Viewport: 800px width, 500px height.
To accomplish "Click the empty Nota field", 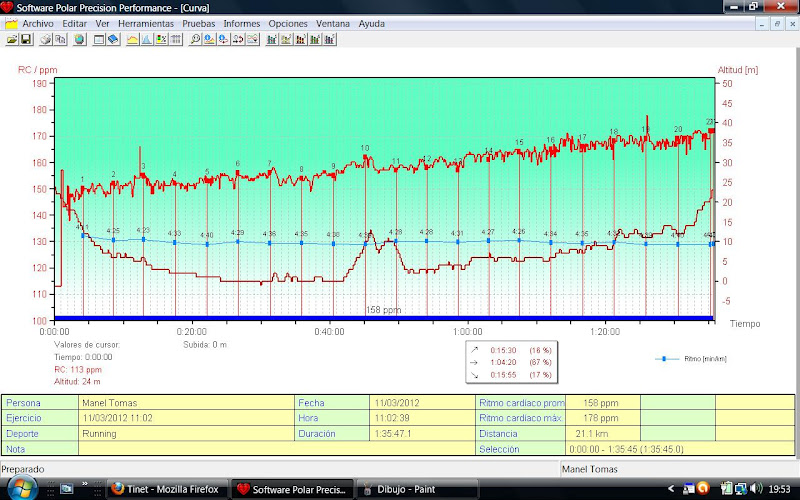I will click(277, 449).
